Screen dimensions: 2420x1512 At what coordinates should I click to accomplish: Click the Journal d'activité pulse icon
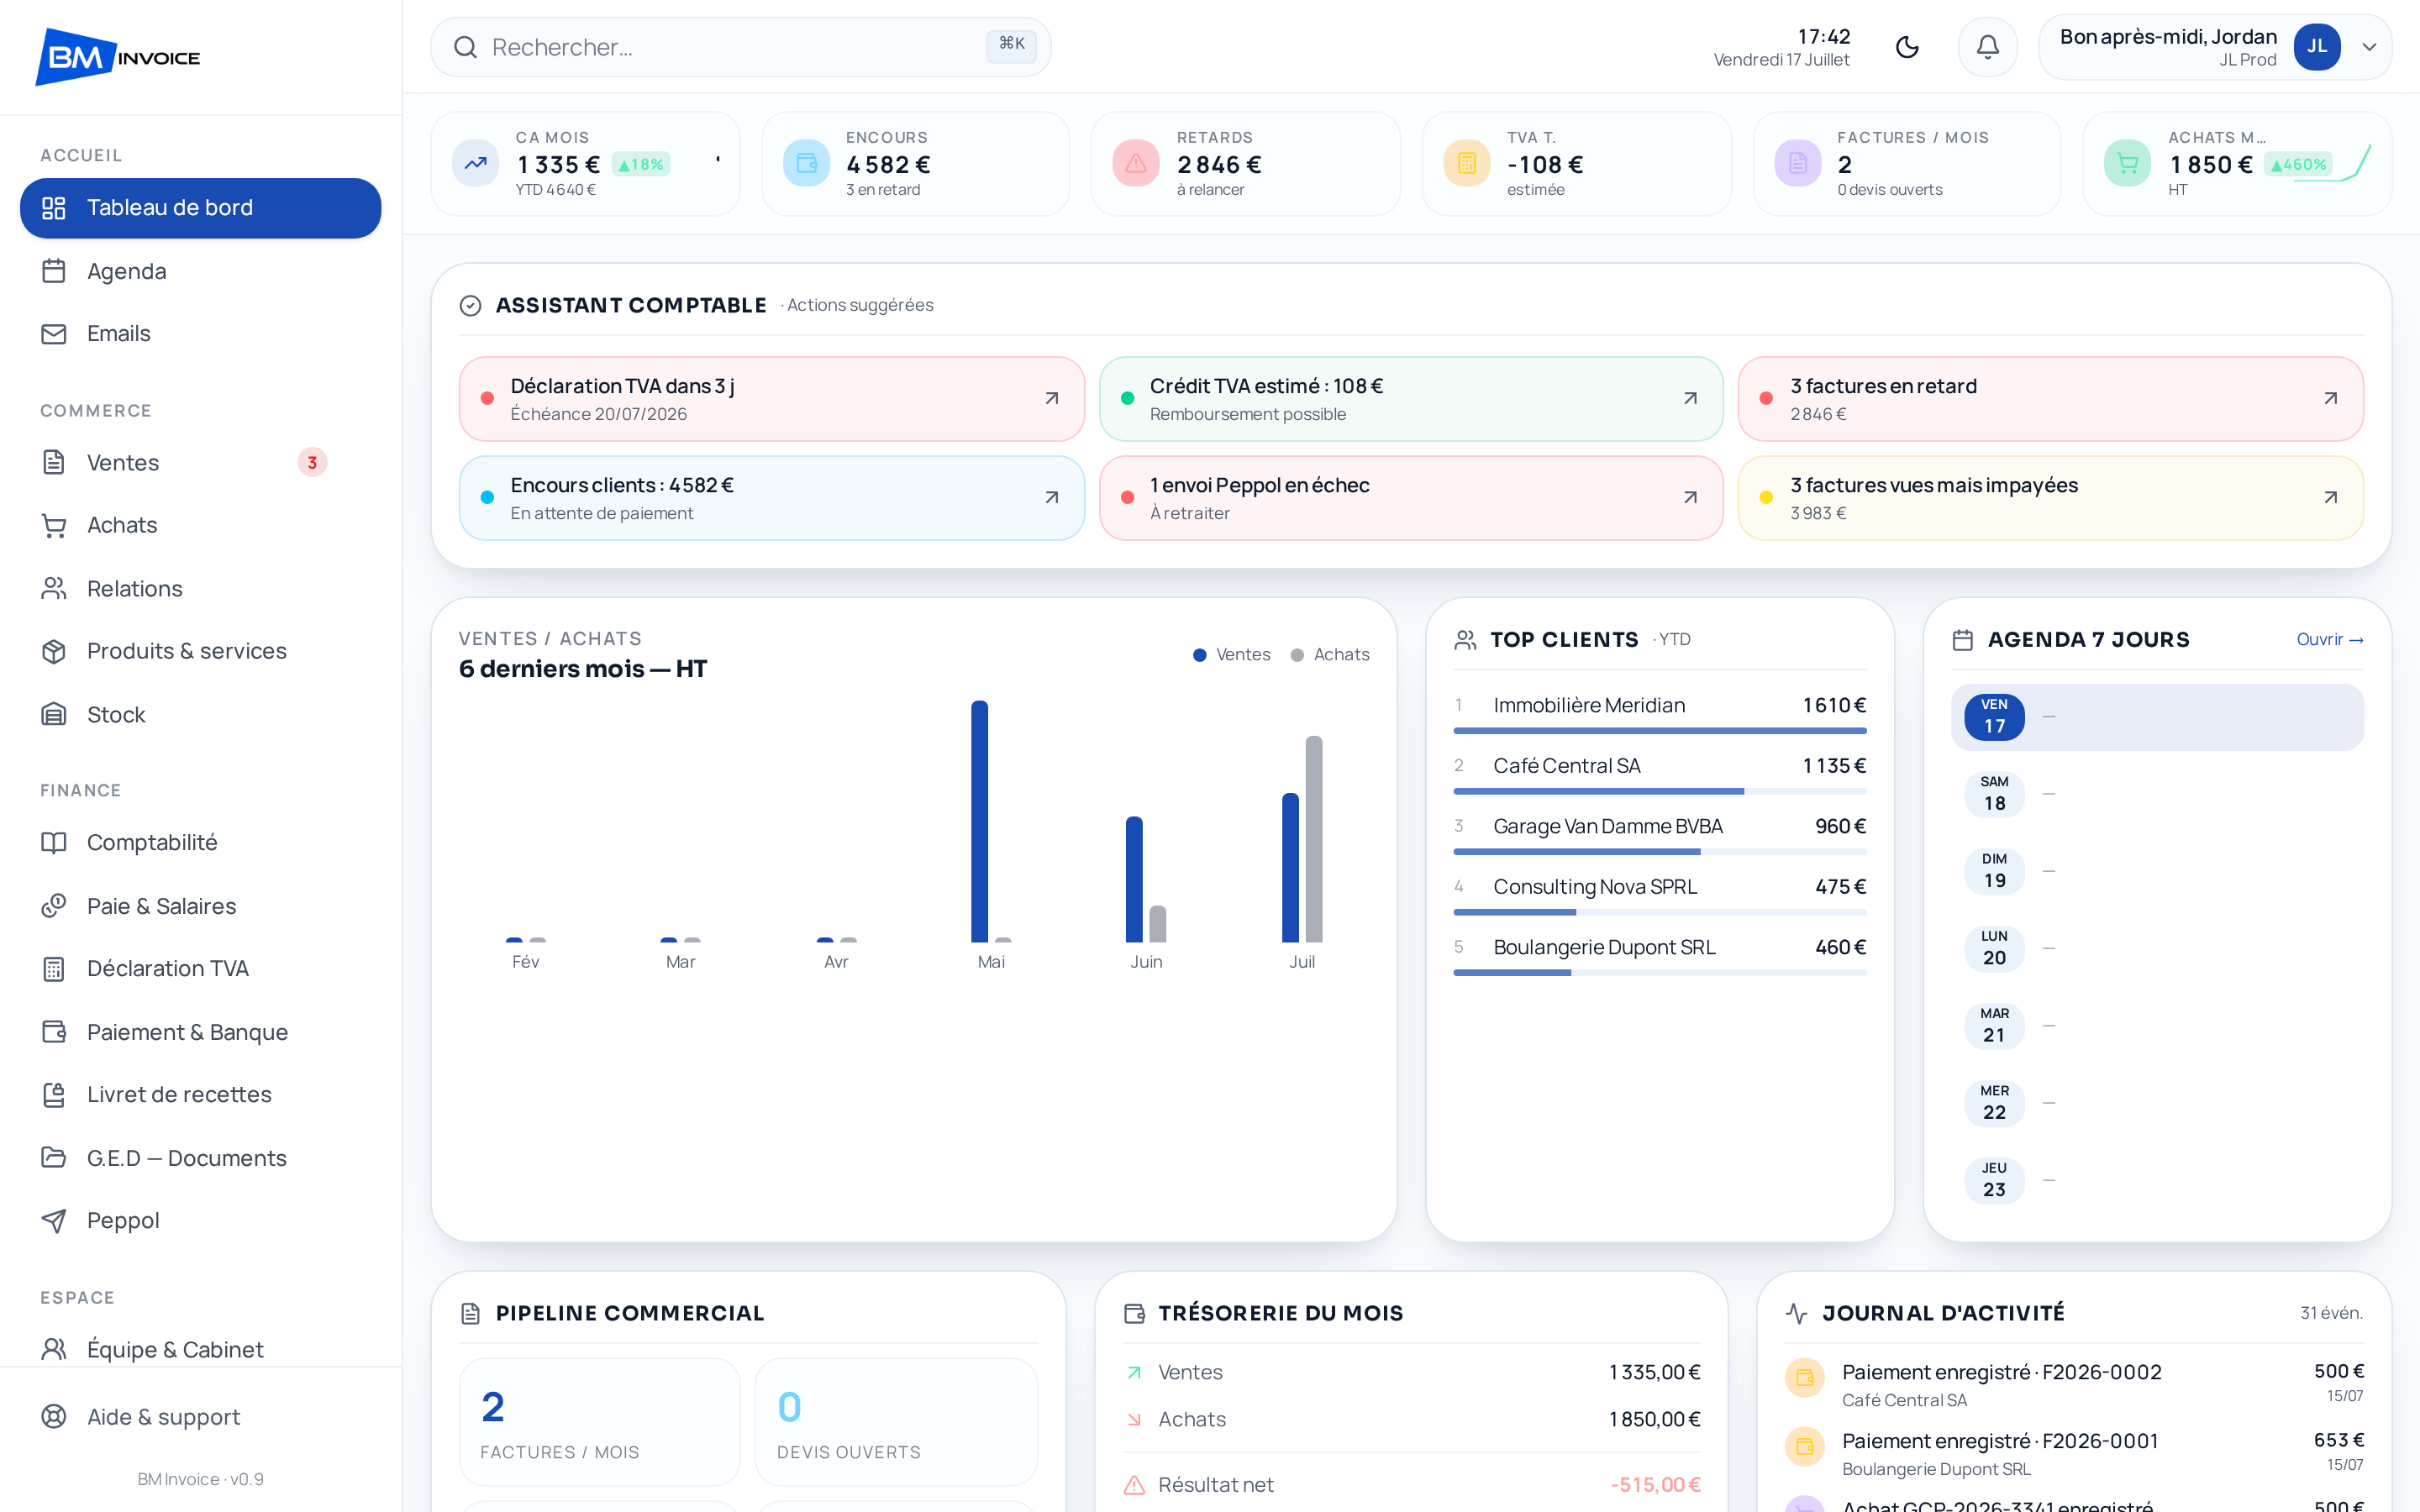click(1796, 1313)
